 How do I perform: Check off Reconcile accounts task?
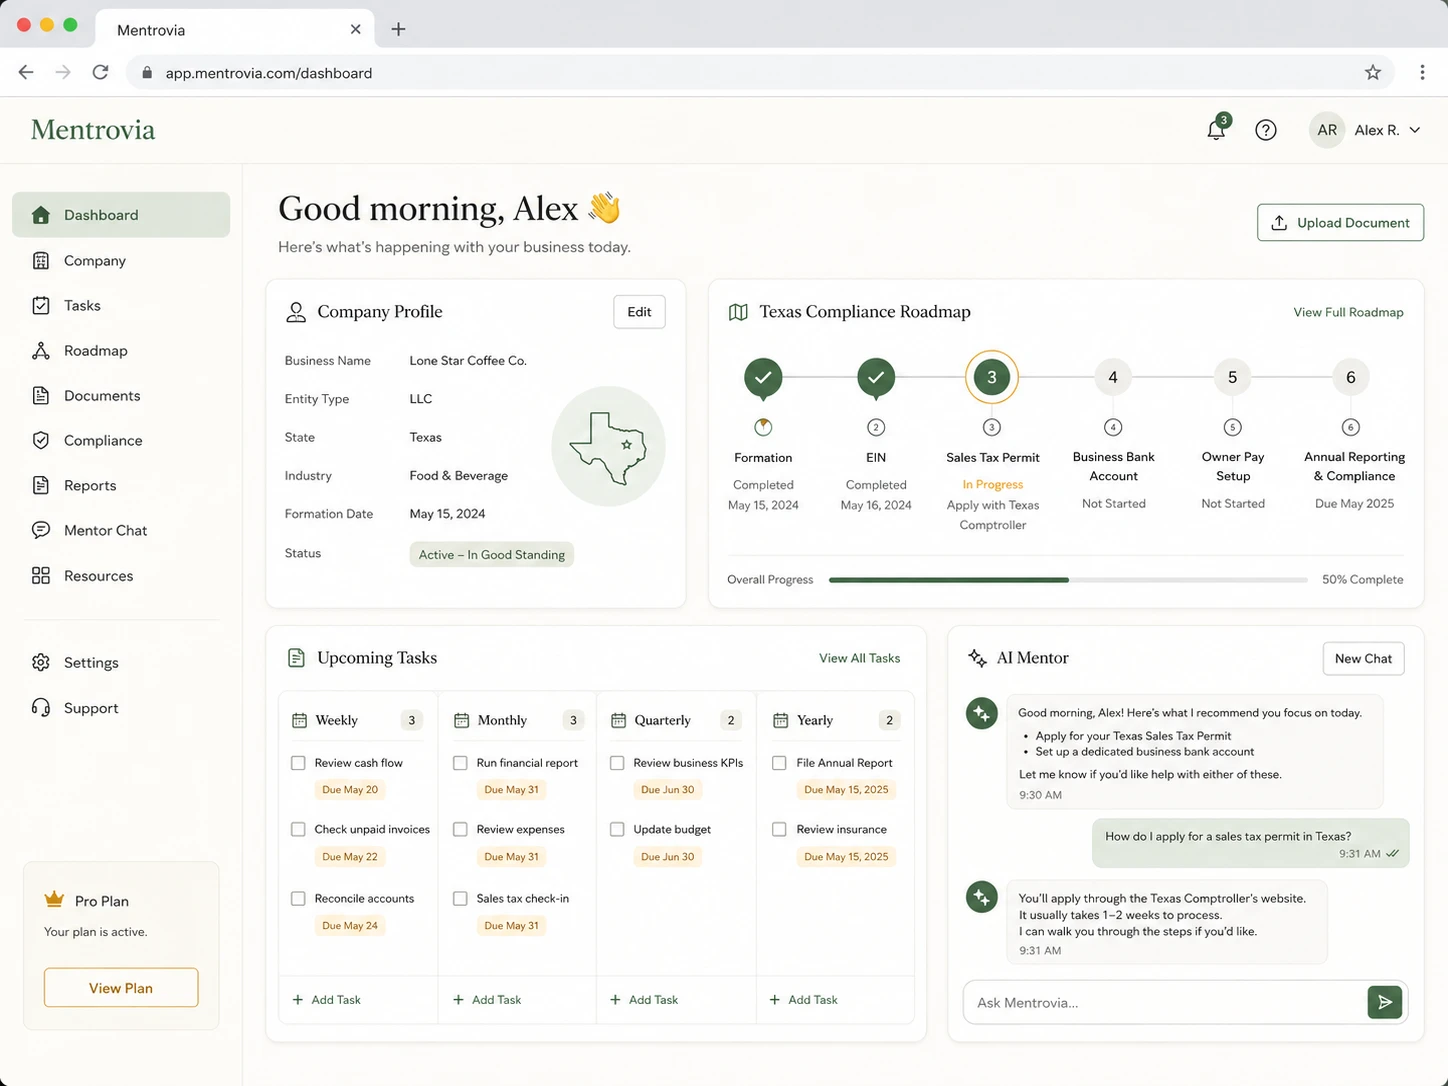[x=298, y=898]
